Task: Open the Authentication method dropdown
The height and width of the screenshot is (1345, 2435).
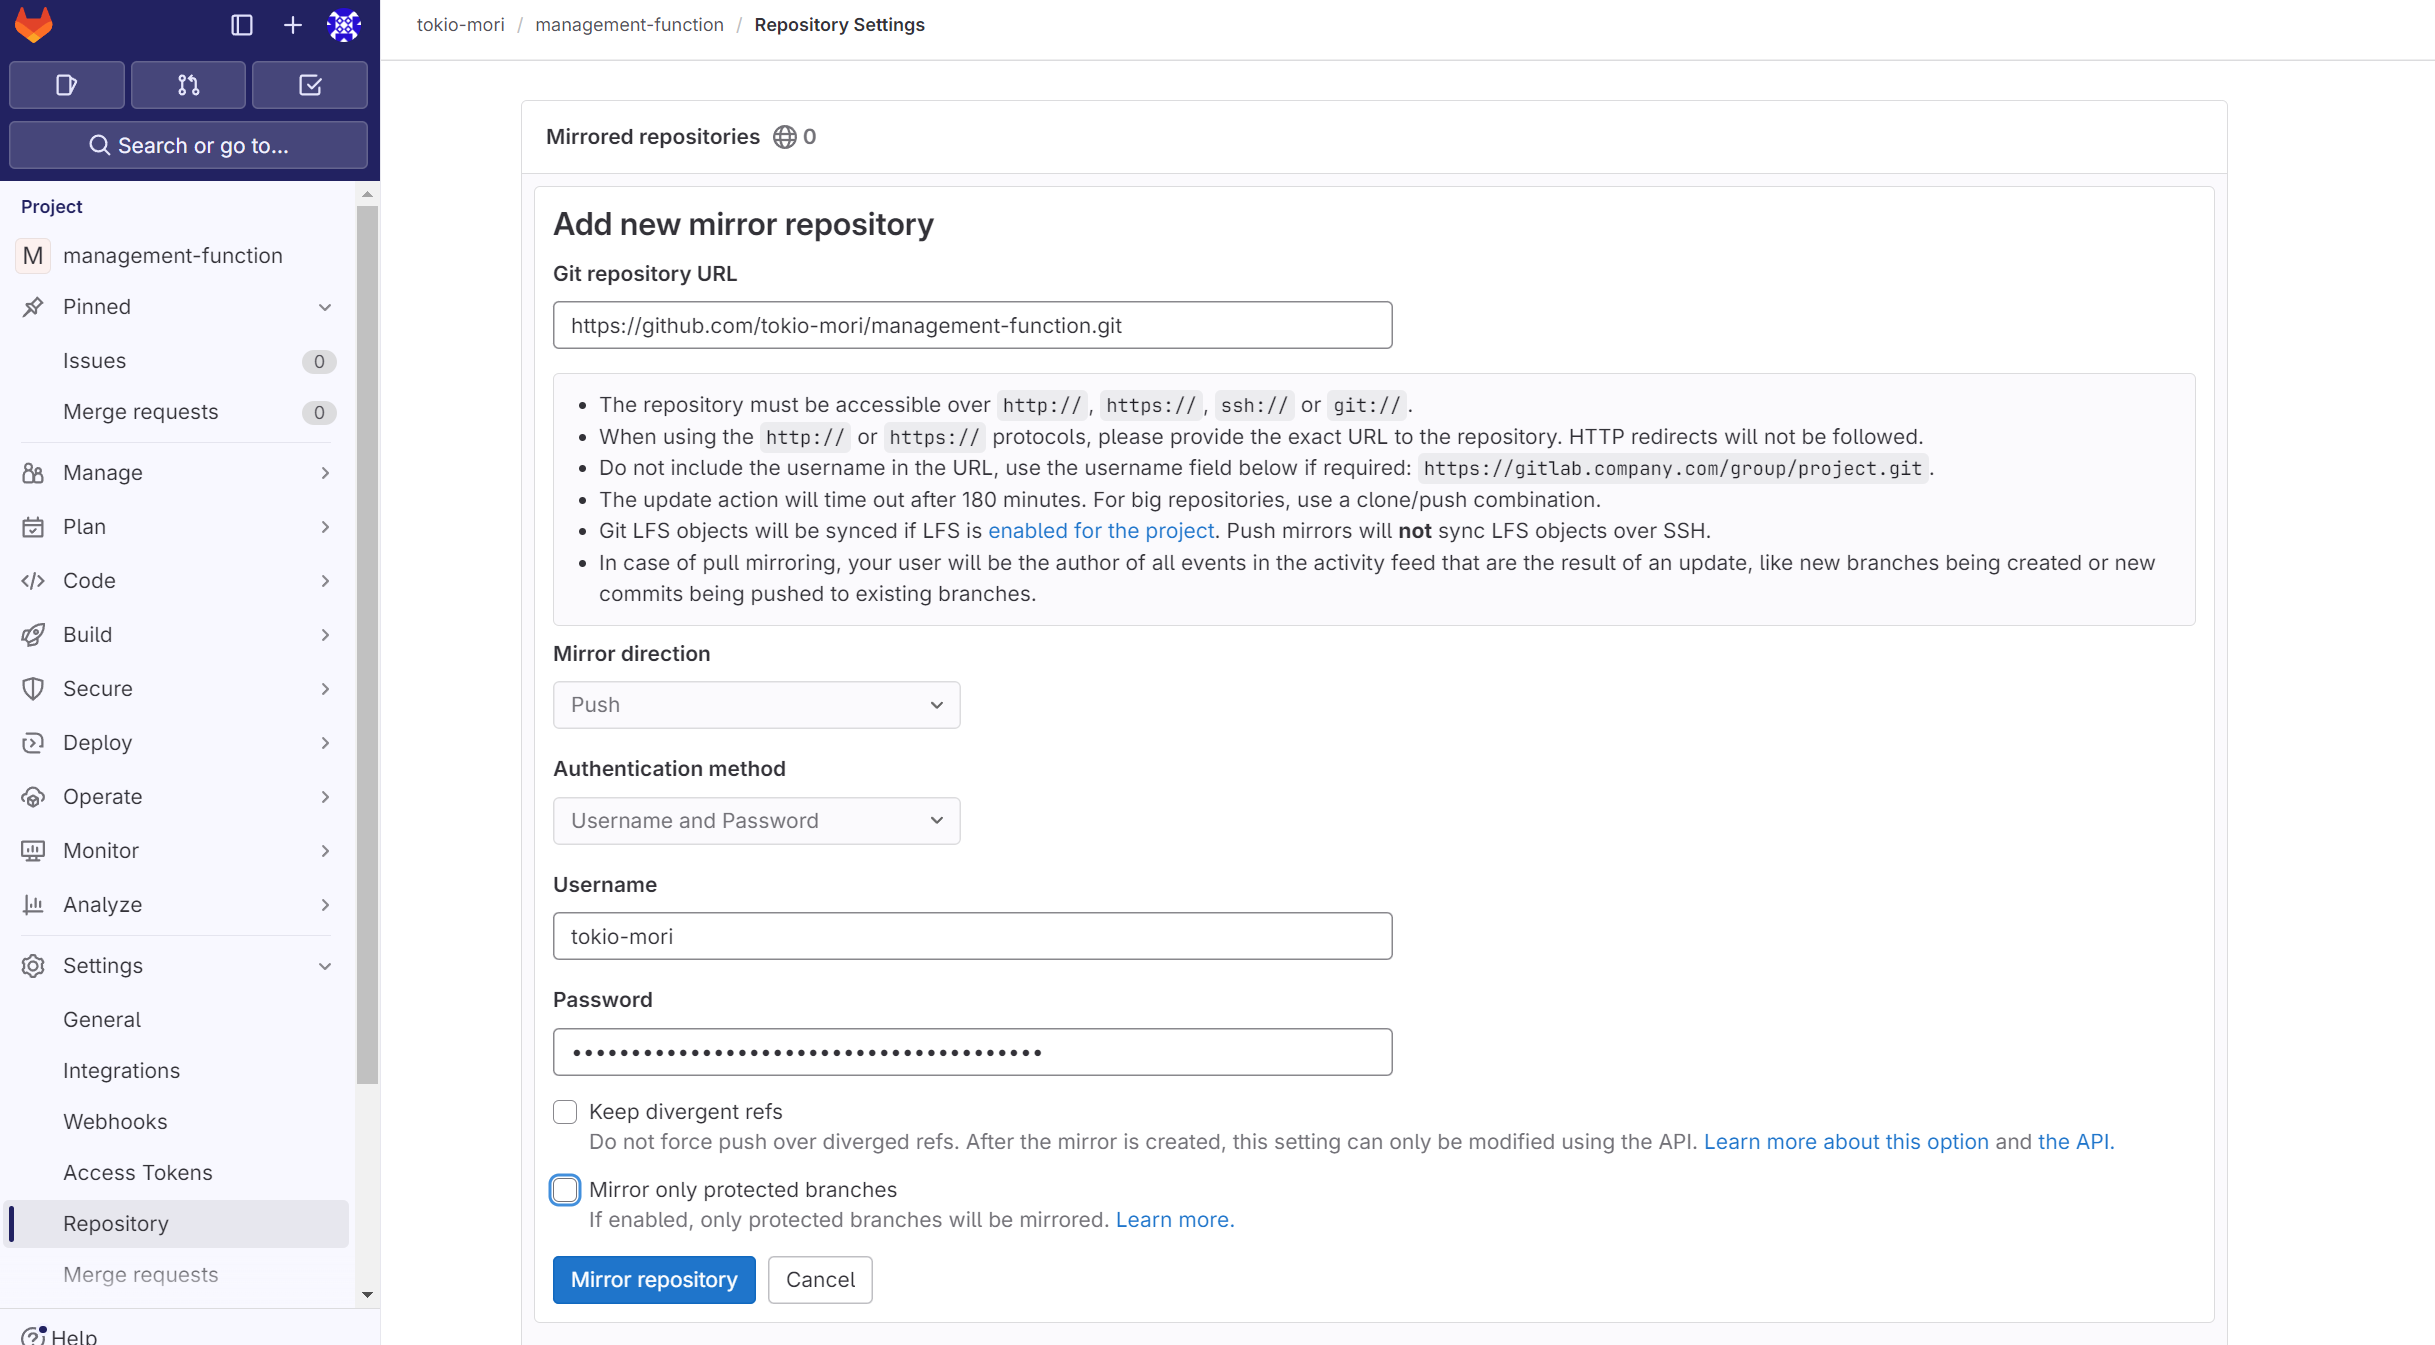Action: (755, 820)
